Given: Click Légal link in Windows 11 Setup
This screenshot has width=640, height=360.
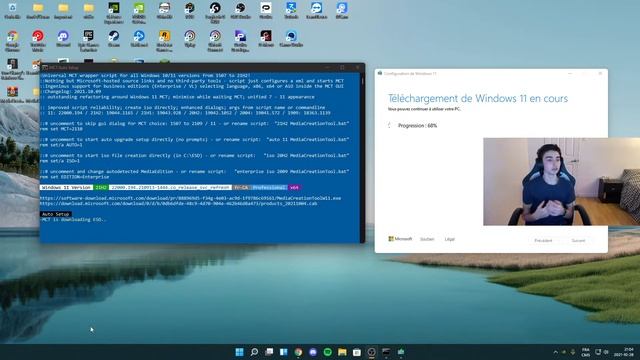Looking at the screenshot, I should pos(449,239).
